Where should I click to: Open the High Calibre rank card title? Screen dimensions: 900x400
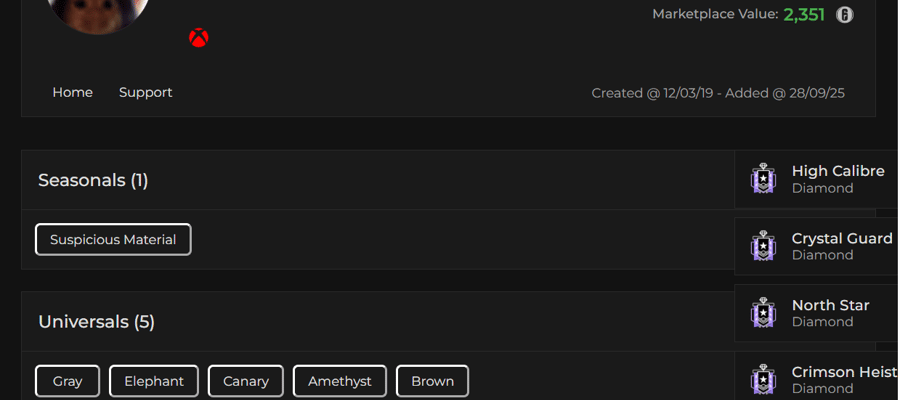click(x=838, y=171)
